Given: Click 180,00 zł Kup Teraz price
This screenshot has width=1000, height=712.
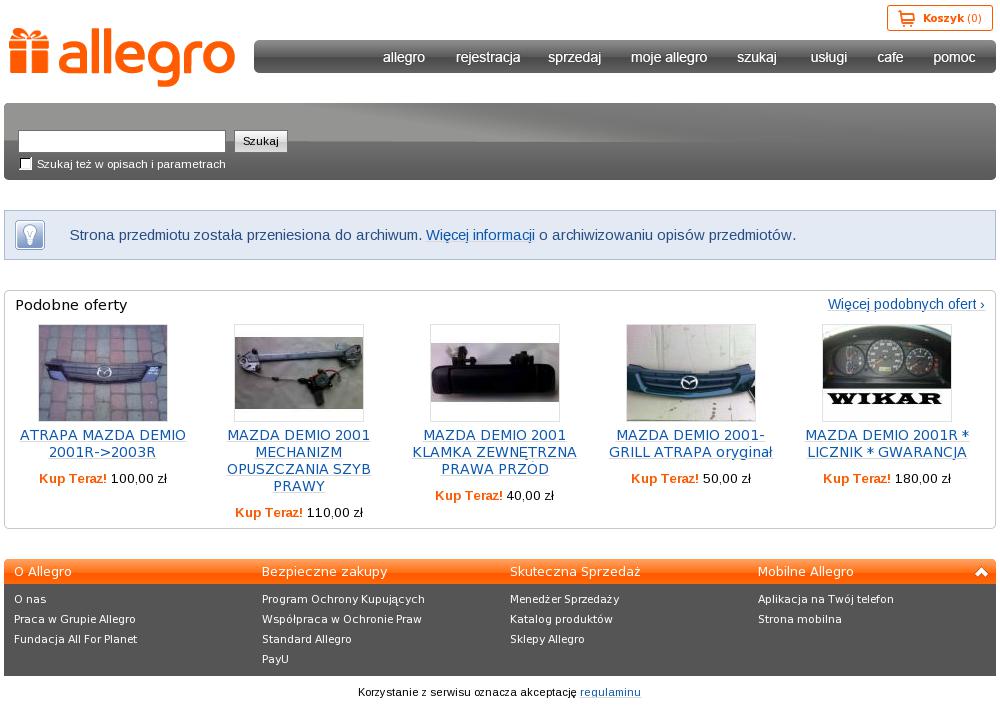Looking at the screenshot, I should pos(886,478).
